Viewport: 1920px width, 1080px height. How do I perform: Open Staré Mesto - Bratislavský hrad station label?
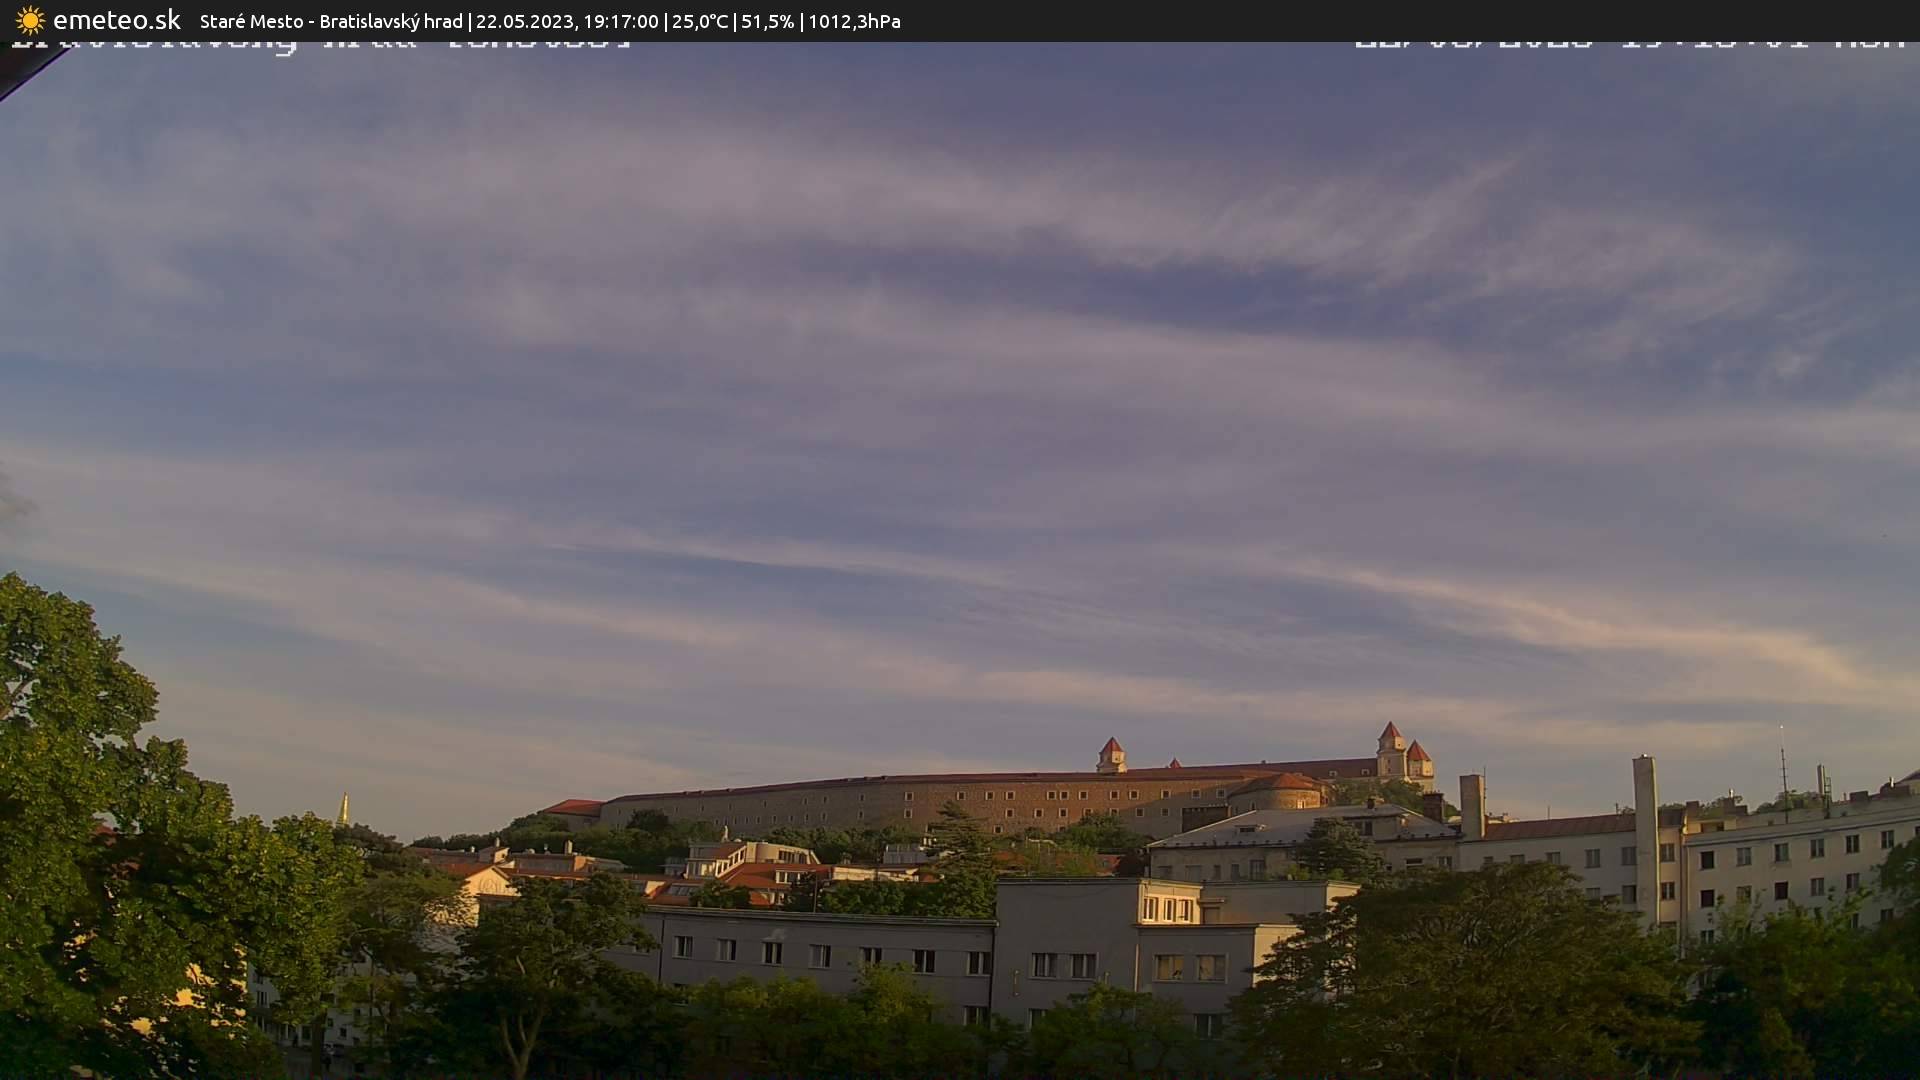click(330, 21)
